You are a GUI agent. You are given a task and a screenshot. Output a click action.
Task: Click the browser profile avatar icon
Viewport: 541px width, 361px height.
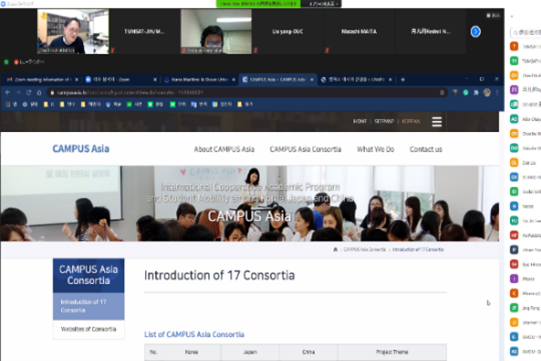(487, 92)
